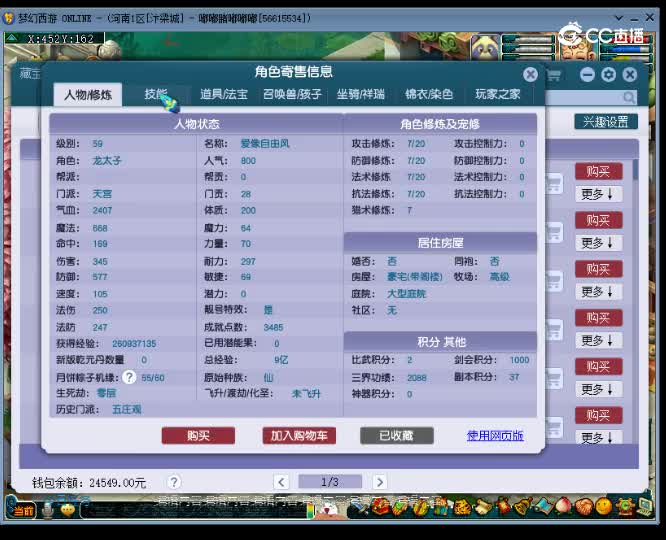The image size is (666, 540).
Task: Open the 锦衣/染色 tab
Action: point(429,94)
